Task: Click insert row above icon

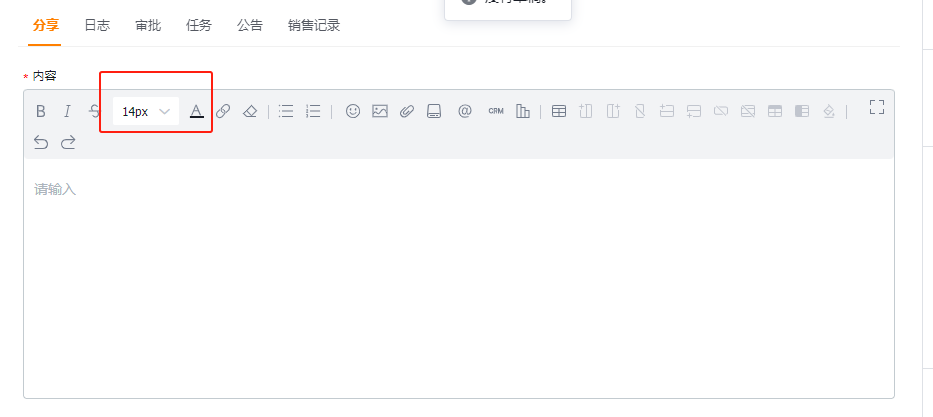Action: [666, 111]
